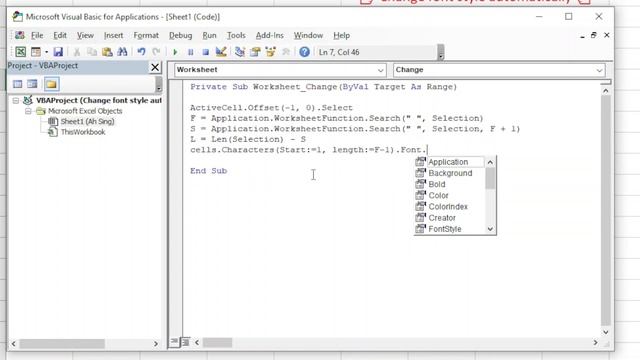Click autocomplete list scroll down arrow
The width and height of the screenshot is (640, 360).
[x=490, y=229]
